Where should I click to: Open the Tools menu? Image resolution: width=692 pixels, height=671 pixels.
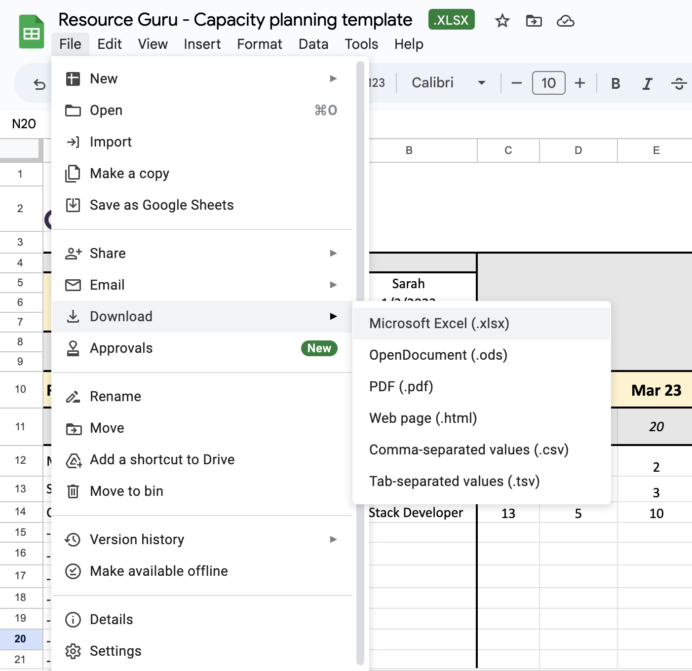[361, 44]
